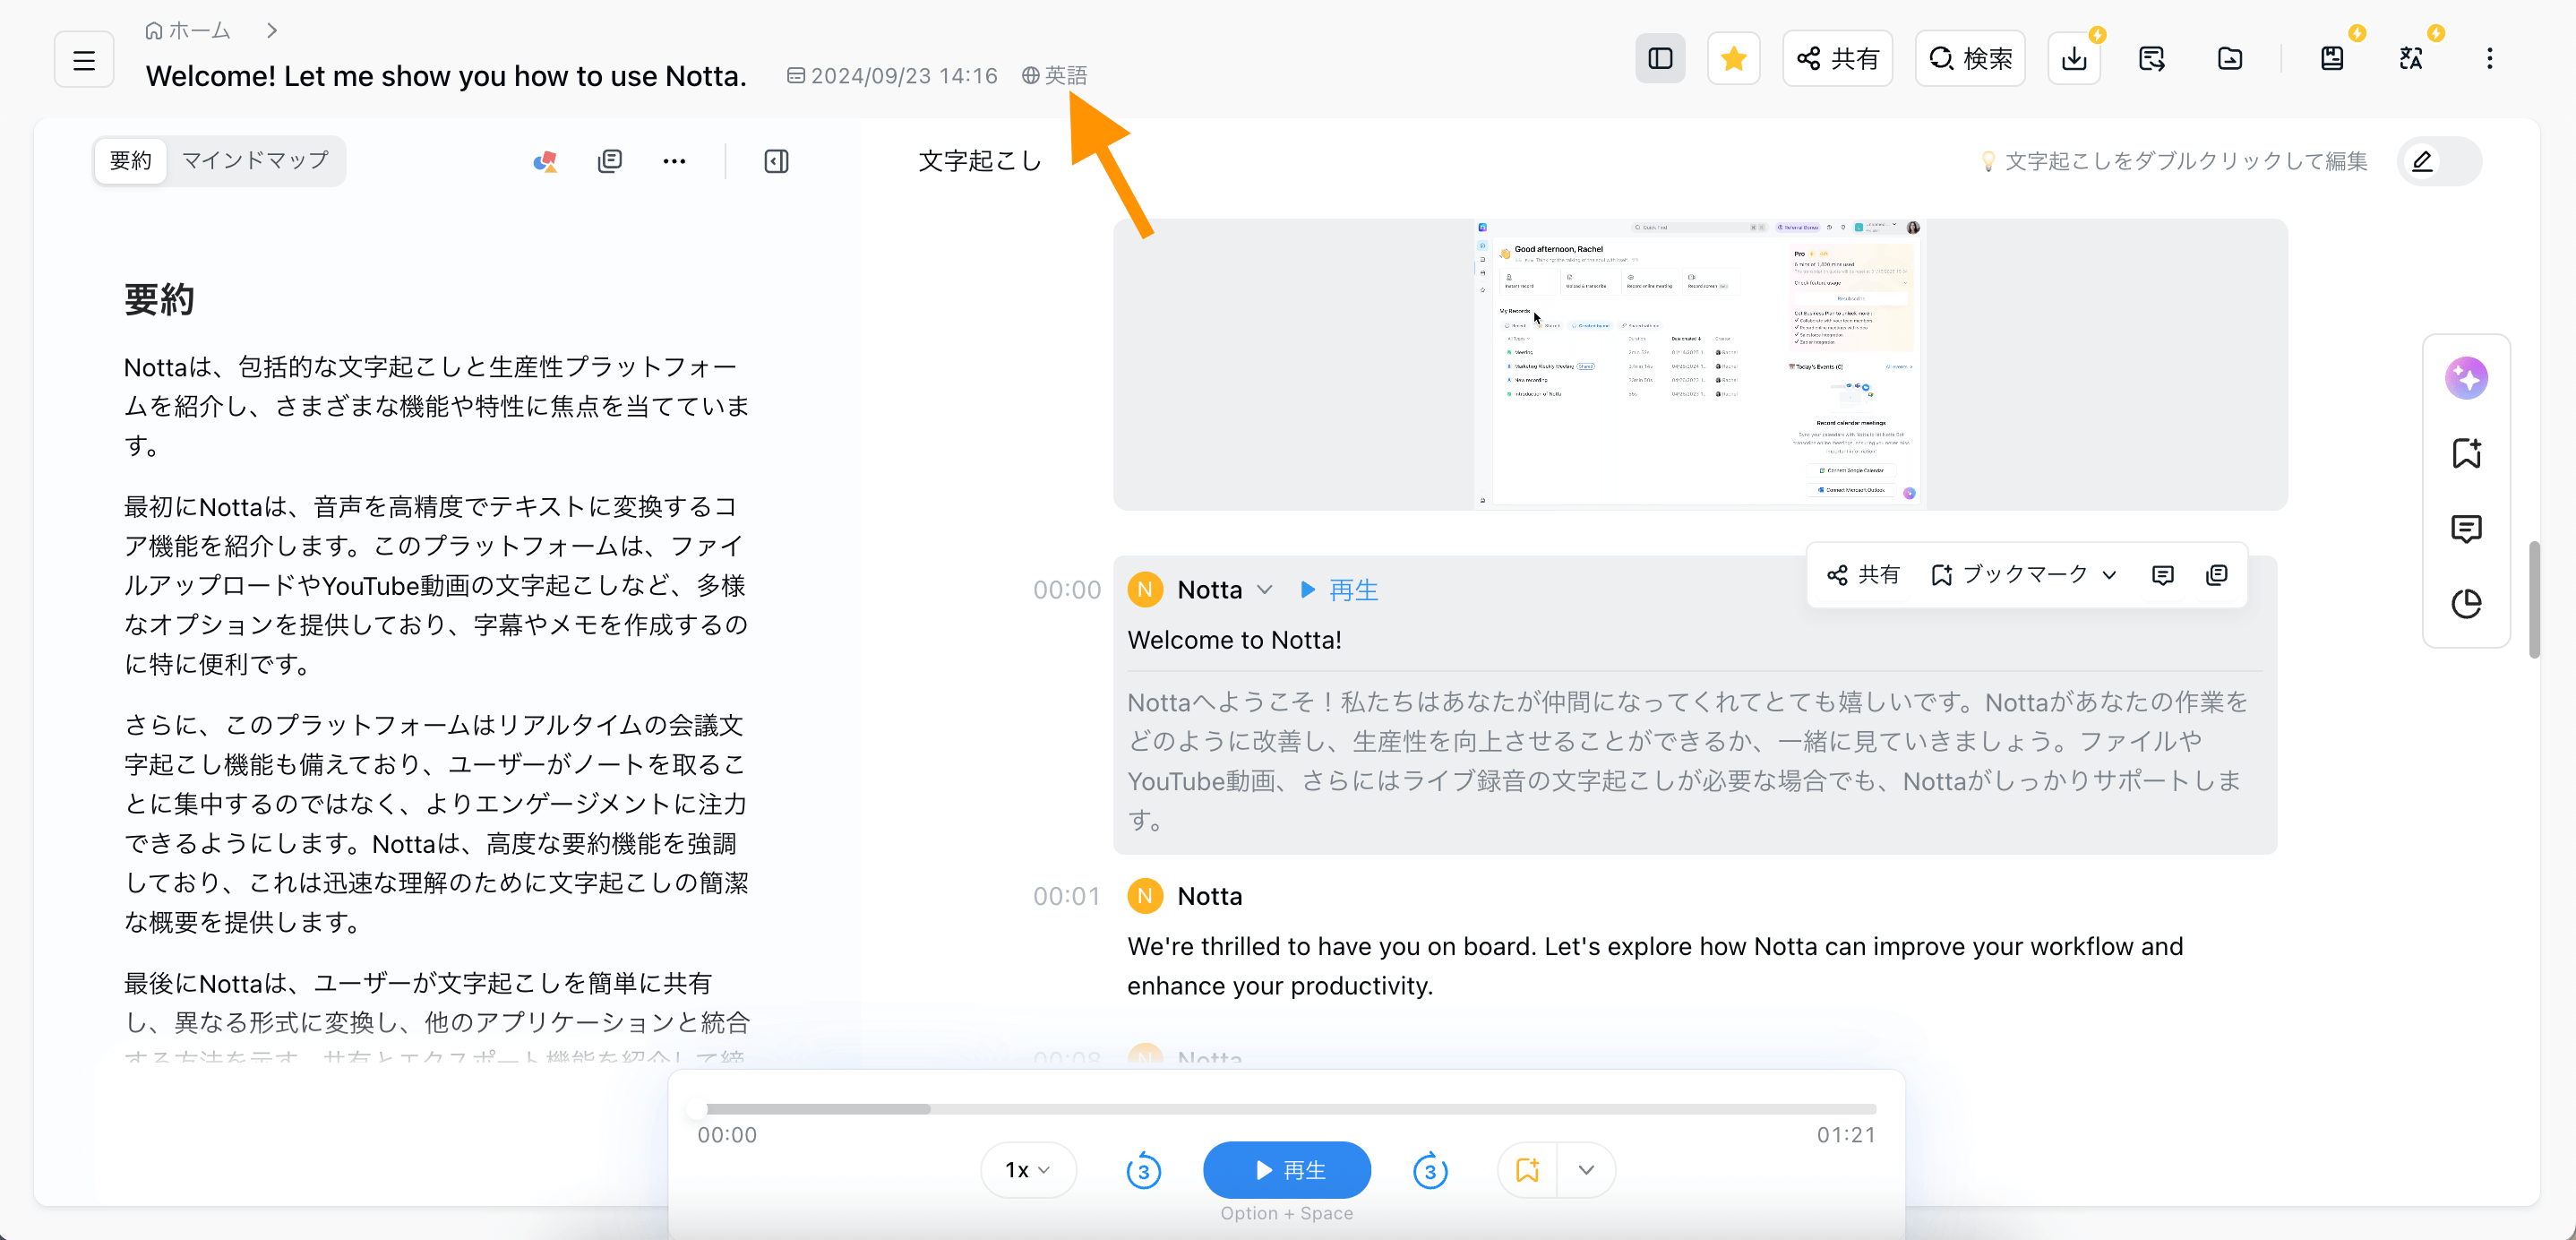Image resolution: width=2576 pixels, height=1240 pixels.
Task: Open the sidebar comments icon
Action: point(2467,528)
